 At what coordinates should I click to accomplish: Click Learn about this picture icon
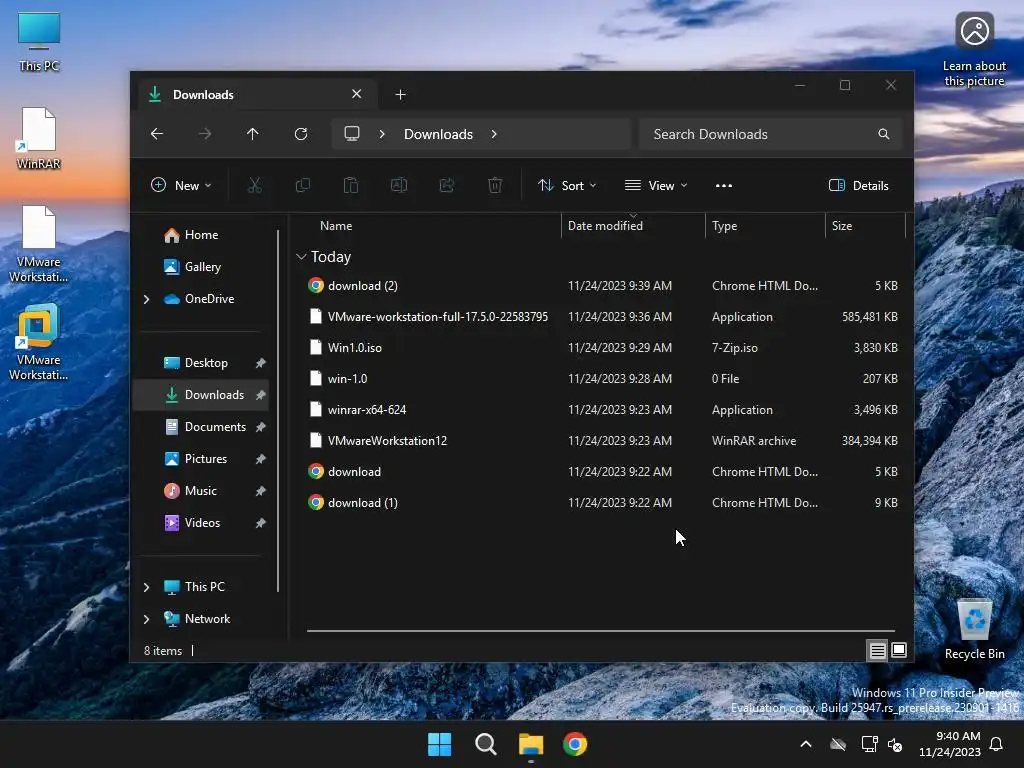coord(974,49)
